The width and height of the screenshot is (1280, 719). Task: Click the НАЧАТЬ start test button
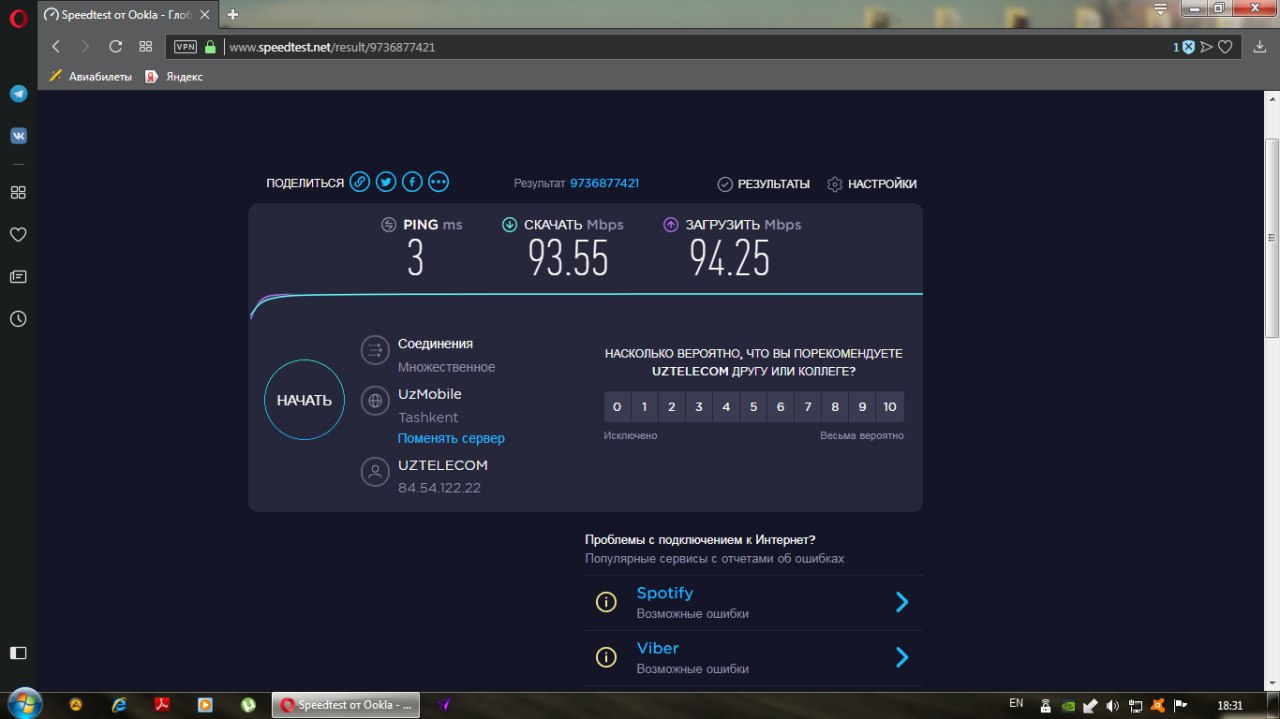click(304, 400)
